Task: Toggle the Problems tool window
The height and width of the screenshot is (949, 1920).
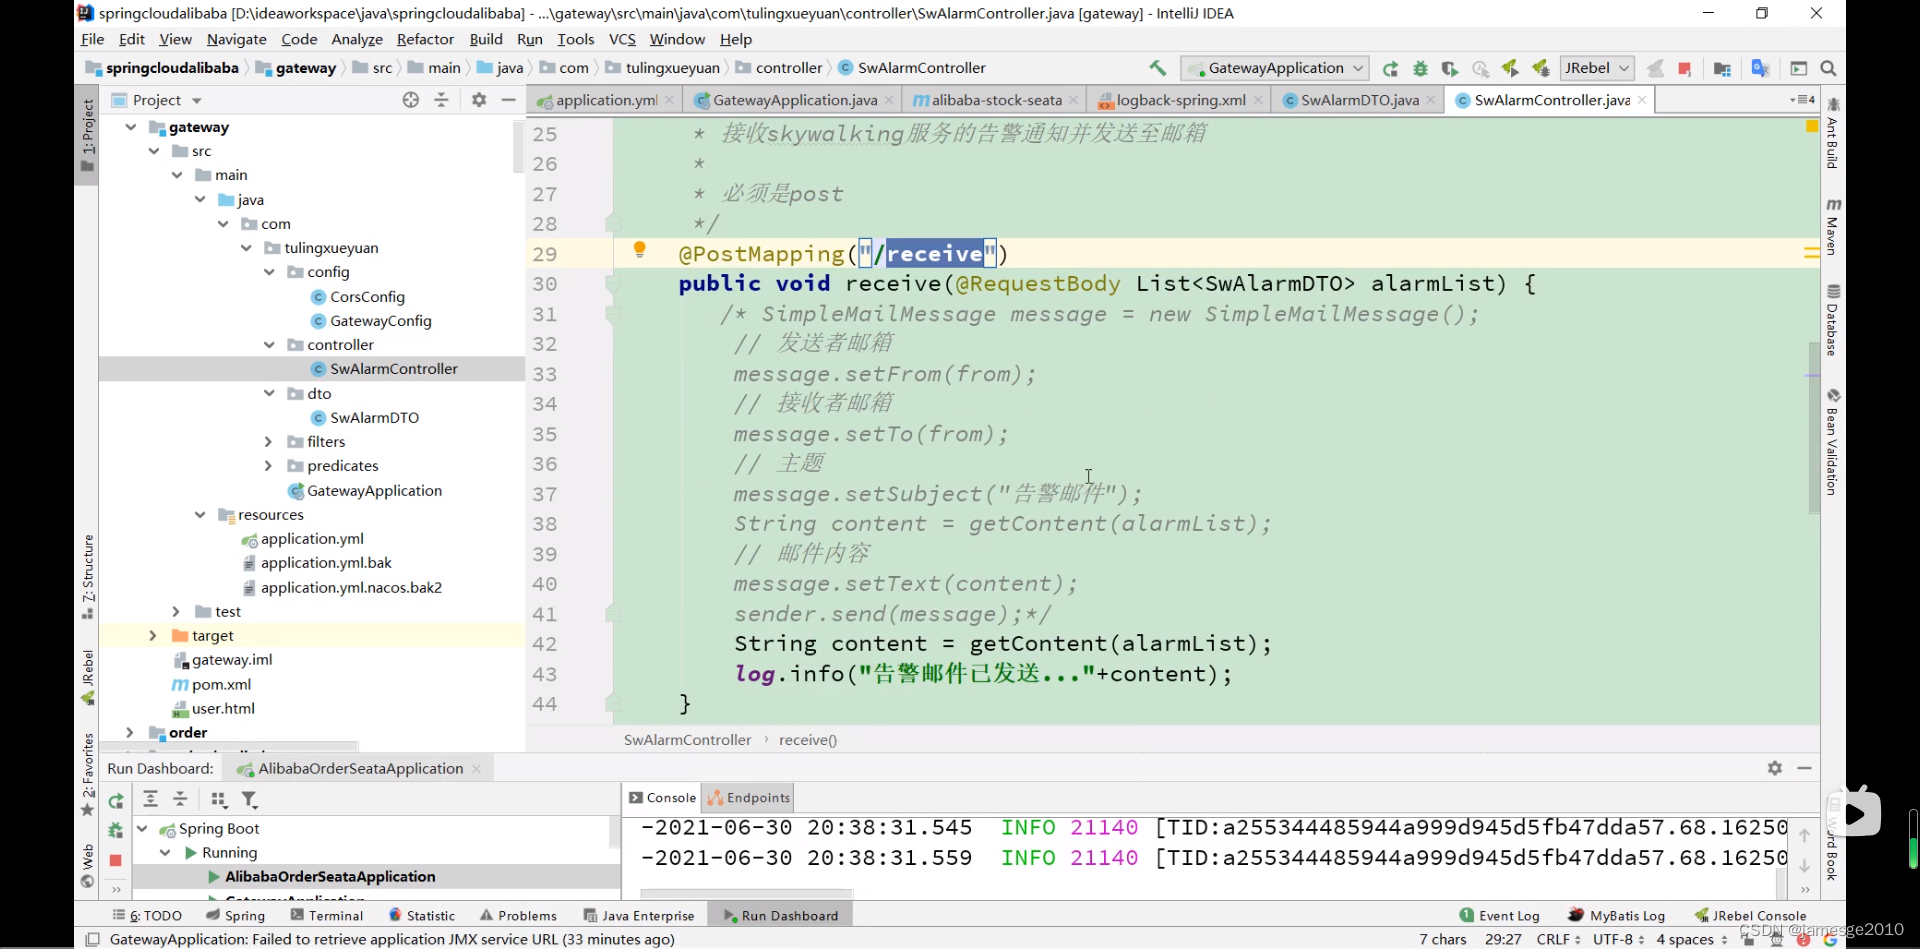Action: pyautogui.click(x=518, y=915)
